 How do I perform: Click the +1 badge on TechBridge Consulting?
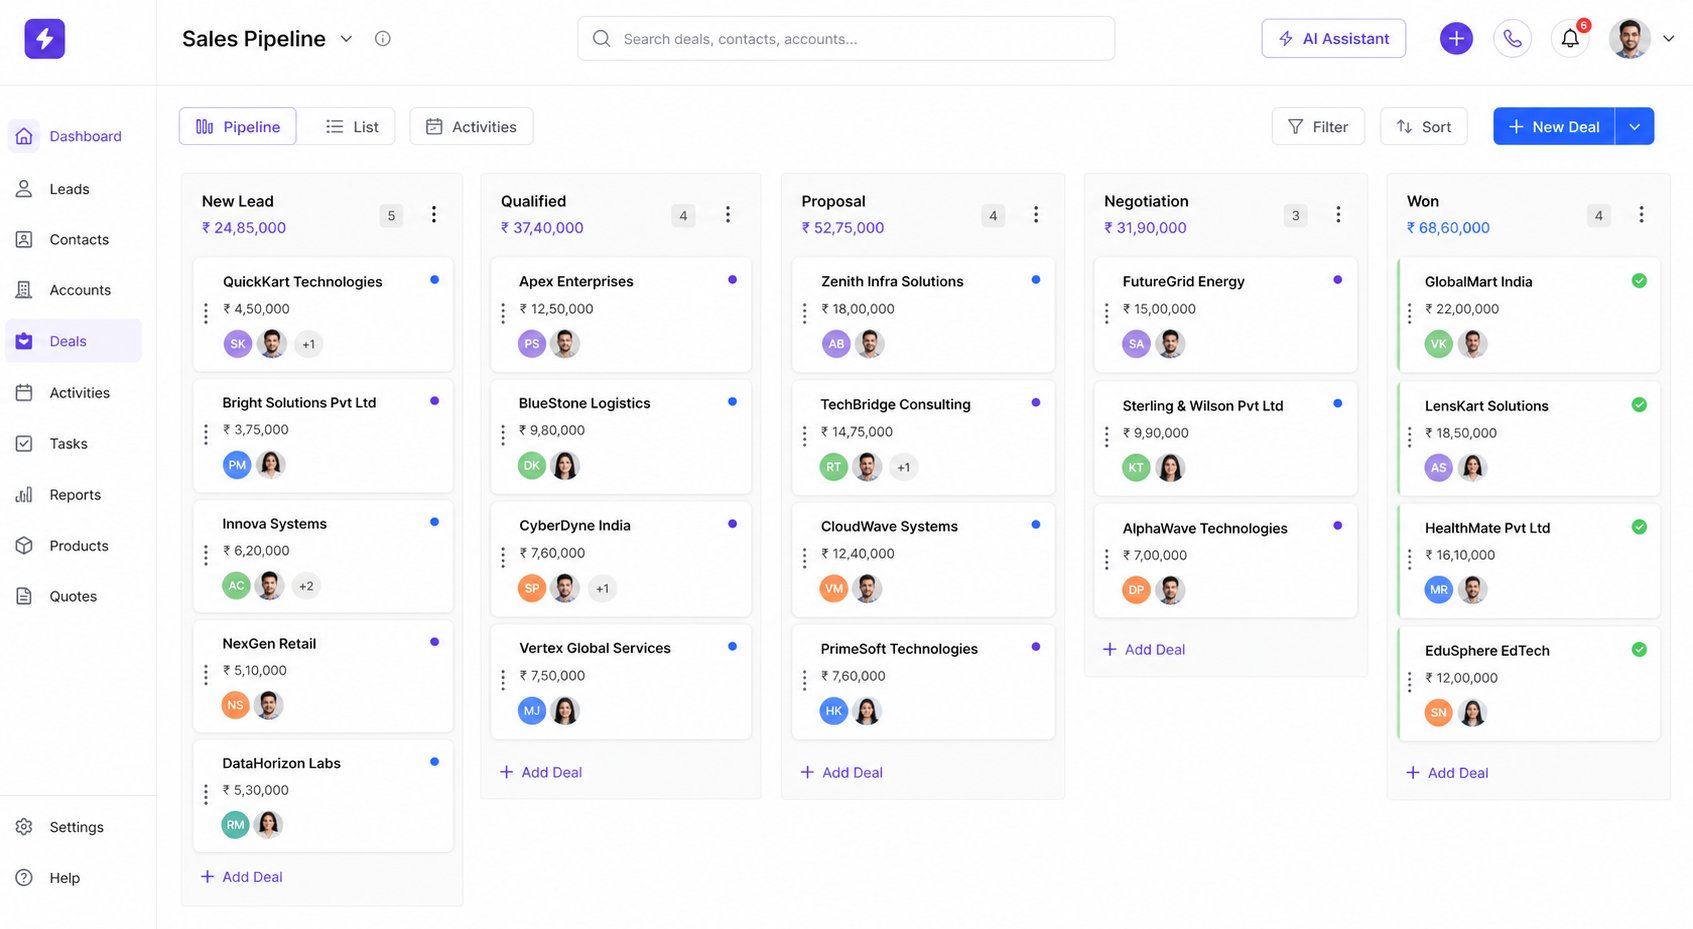coord(903,467)
